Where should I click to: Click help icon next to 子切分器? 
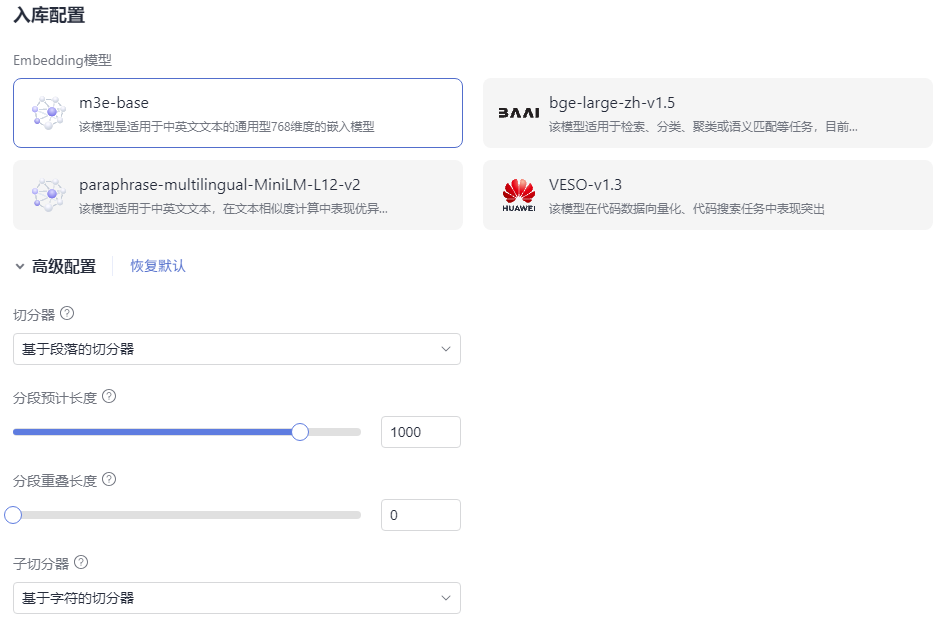[81, 562]
